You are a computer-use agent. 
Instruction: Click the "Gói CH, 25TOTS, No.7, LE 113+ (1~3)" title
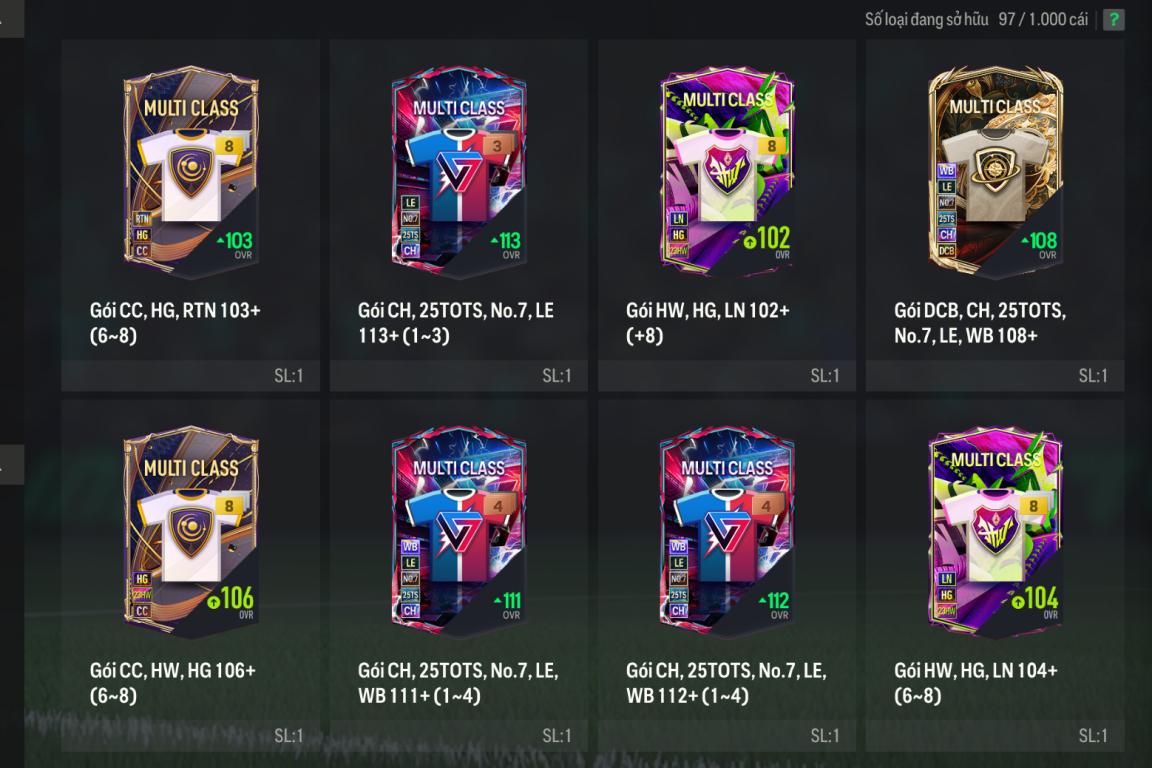[x=456, y=323]
